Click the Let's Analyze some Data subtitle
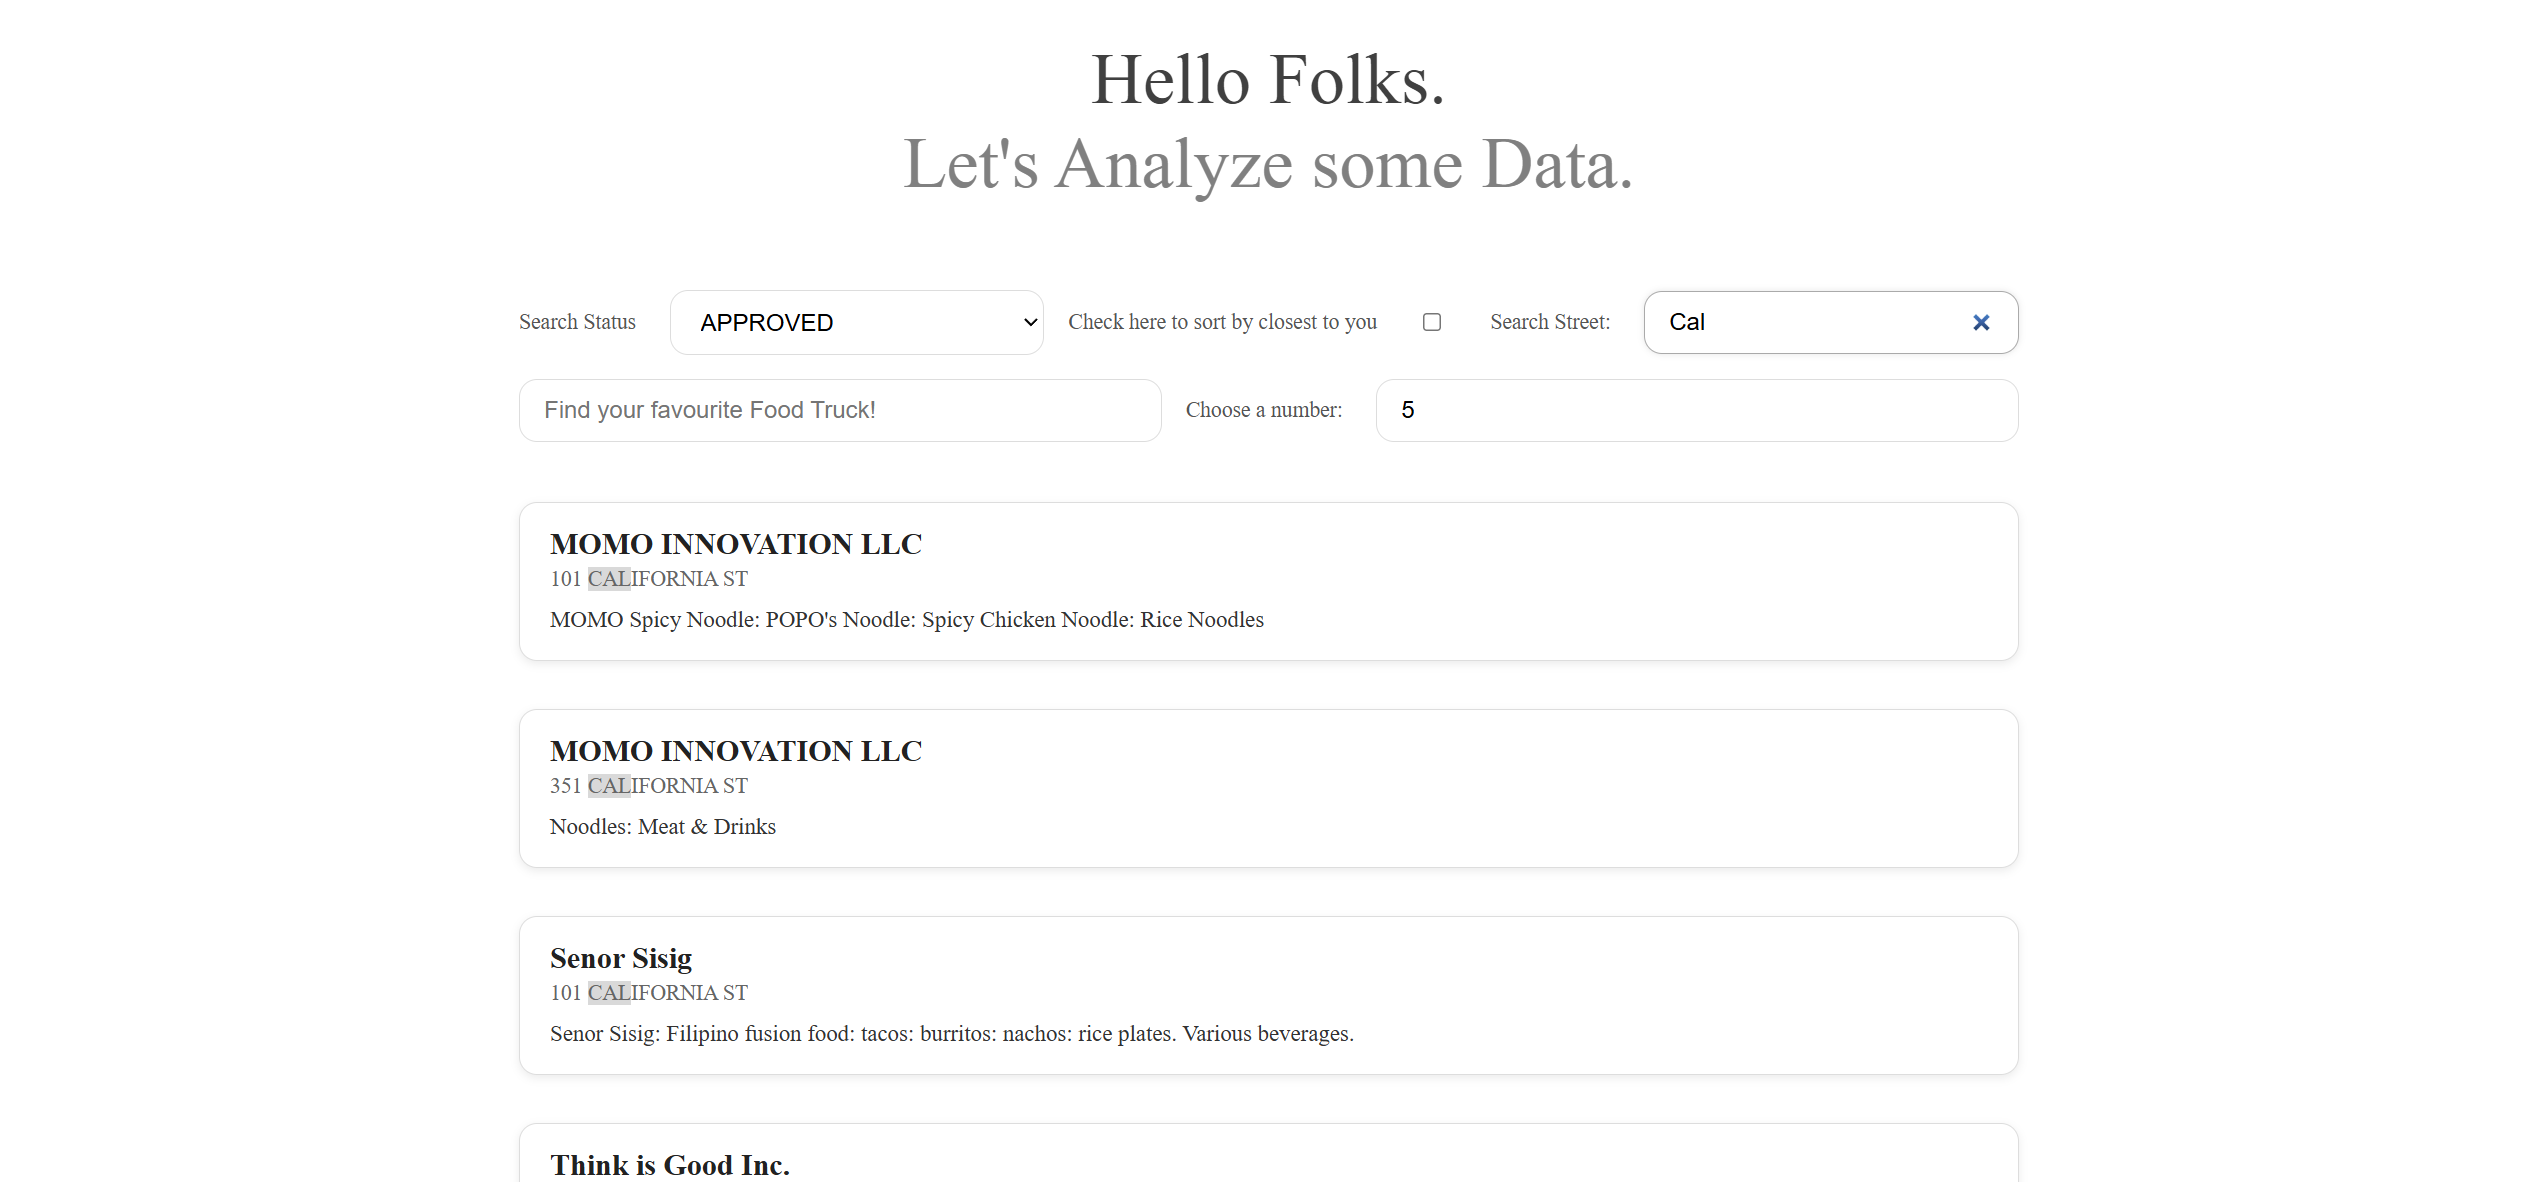 pyautogui.click(x=1268, y=165)
